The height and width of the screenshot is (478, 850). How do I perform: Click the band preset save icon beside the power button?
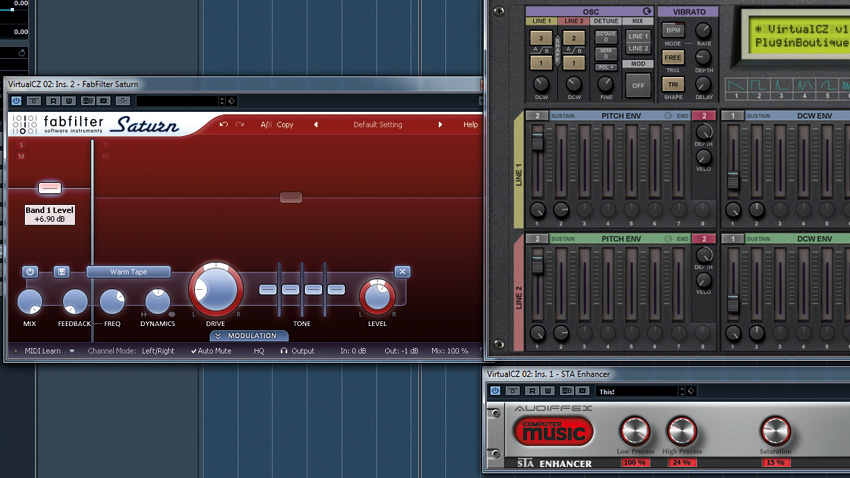(61, 272)
